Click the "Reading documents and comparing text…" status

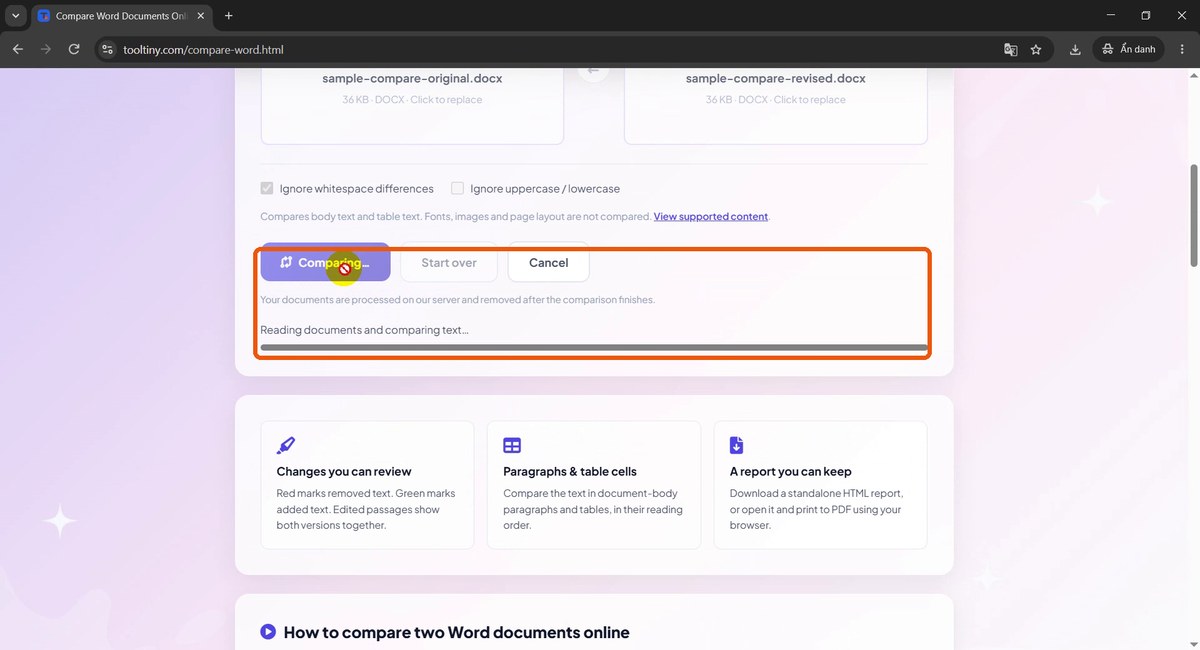[365, 329]
